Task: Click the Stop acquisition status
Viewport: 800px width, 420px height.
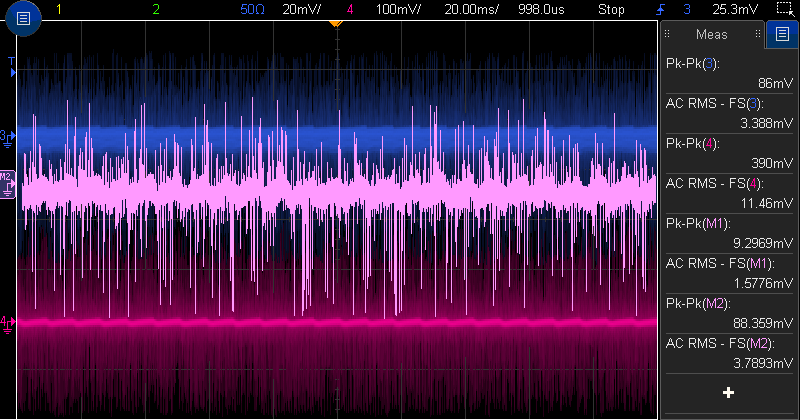Action: (611, 9)
